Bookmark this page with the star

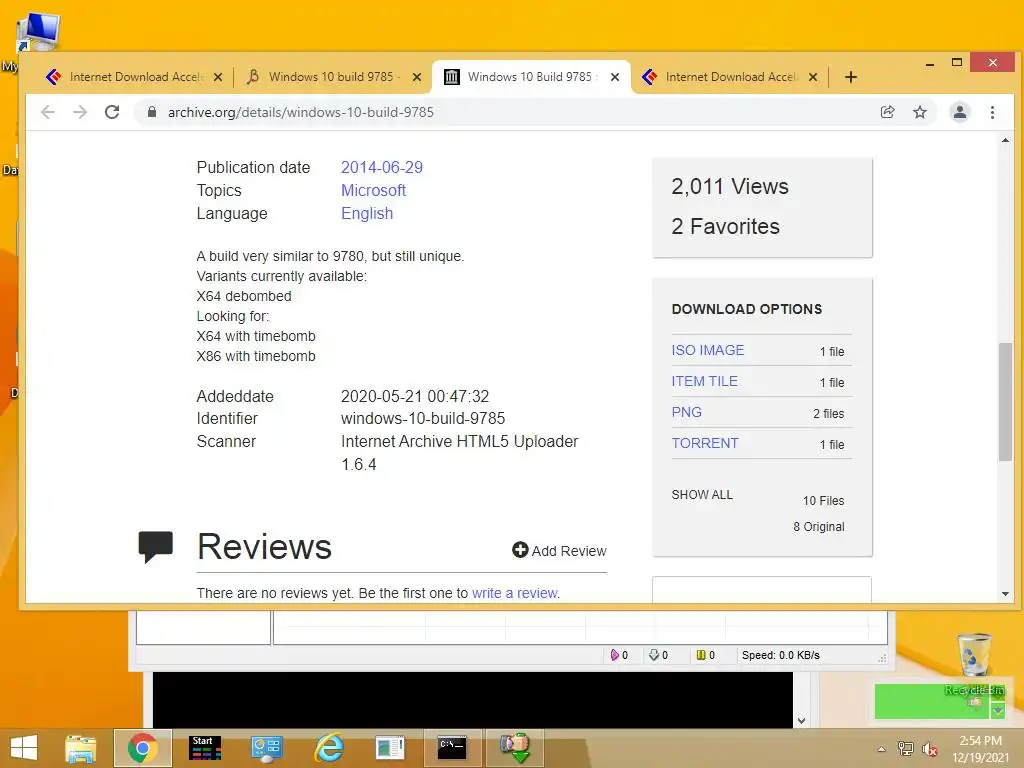920,112
